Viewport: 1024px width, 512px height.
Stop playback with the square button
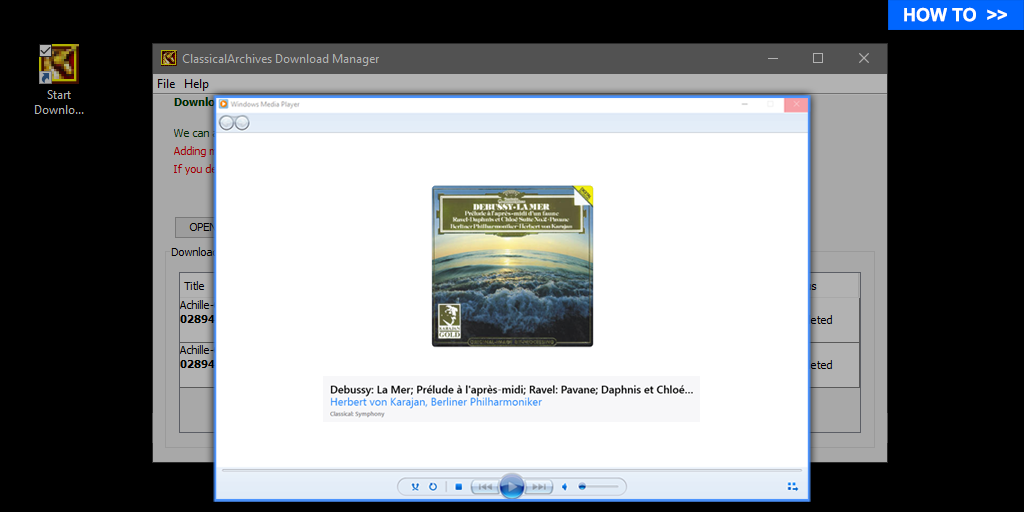pyautogui.click(x=458, y=487)
